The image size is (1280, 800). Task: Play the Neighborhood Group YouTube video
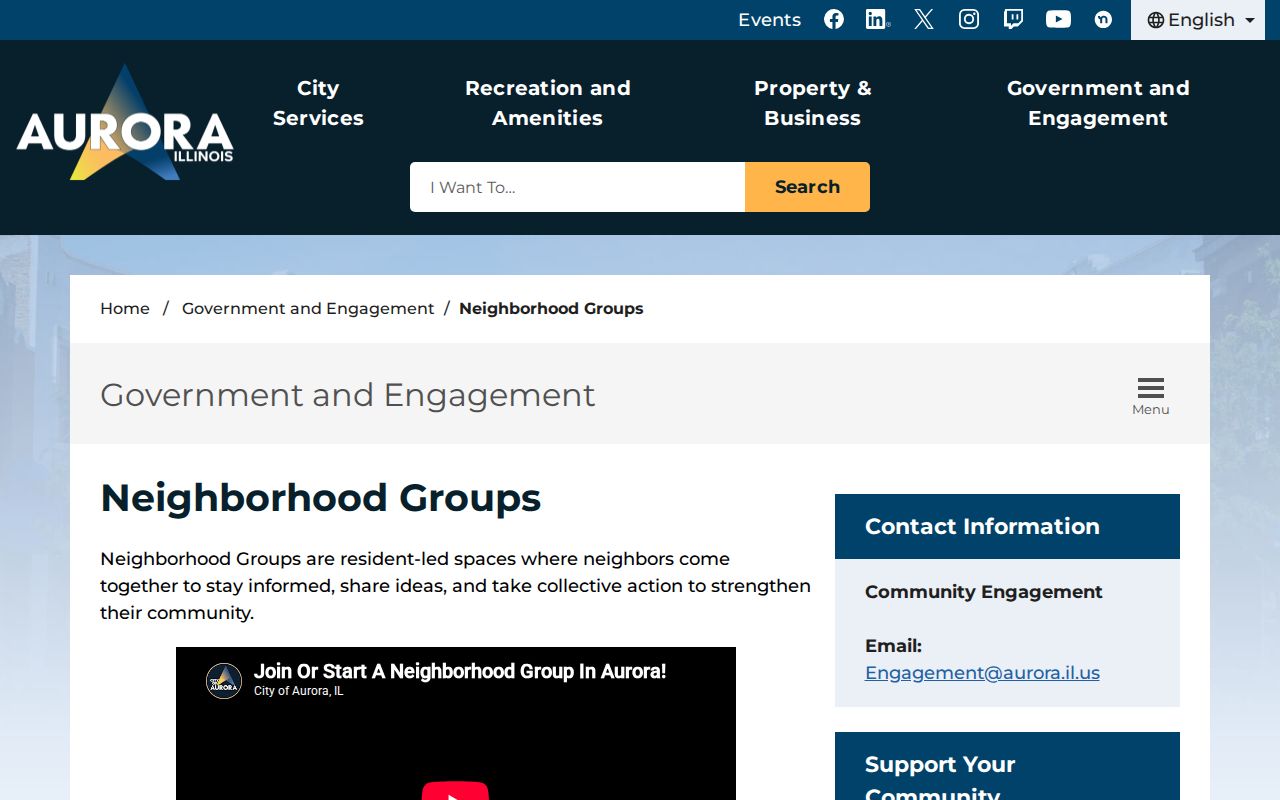(x=455, y=792)
